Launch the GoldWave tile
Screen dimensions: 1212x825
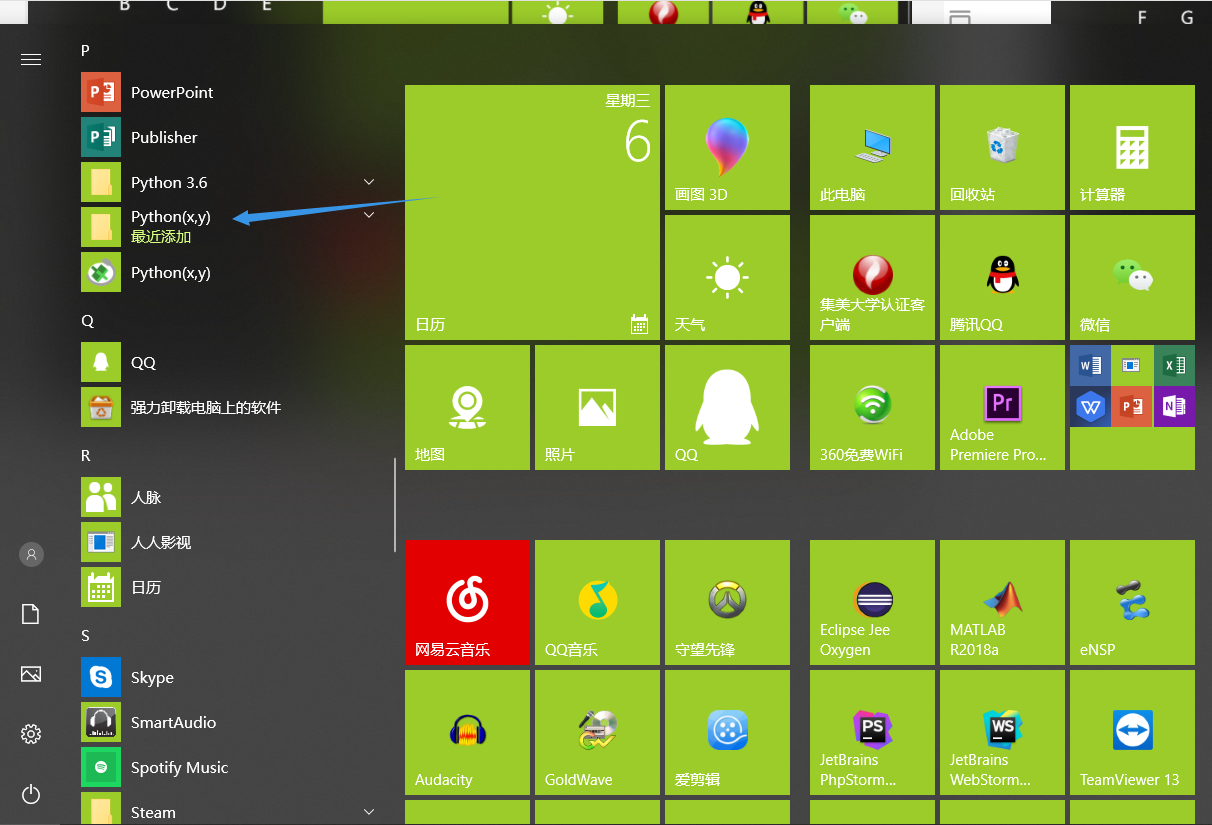(x=597, y=732)
